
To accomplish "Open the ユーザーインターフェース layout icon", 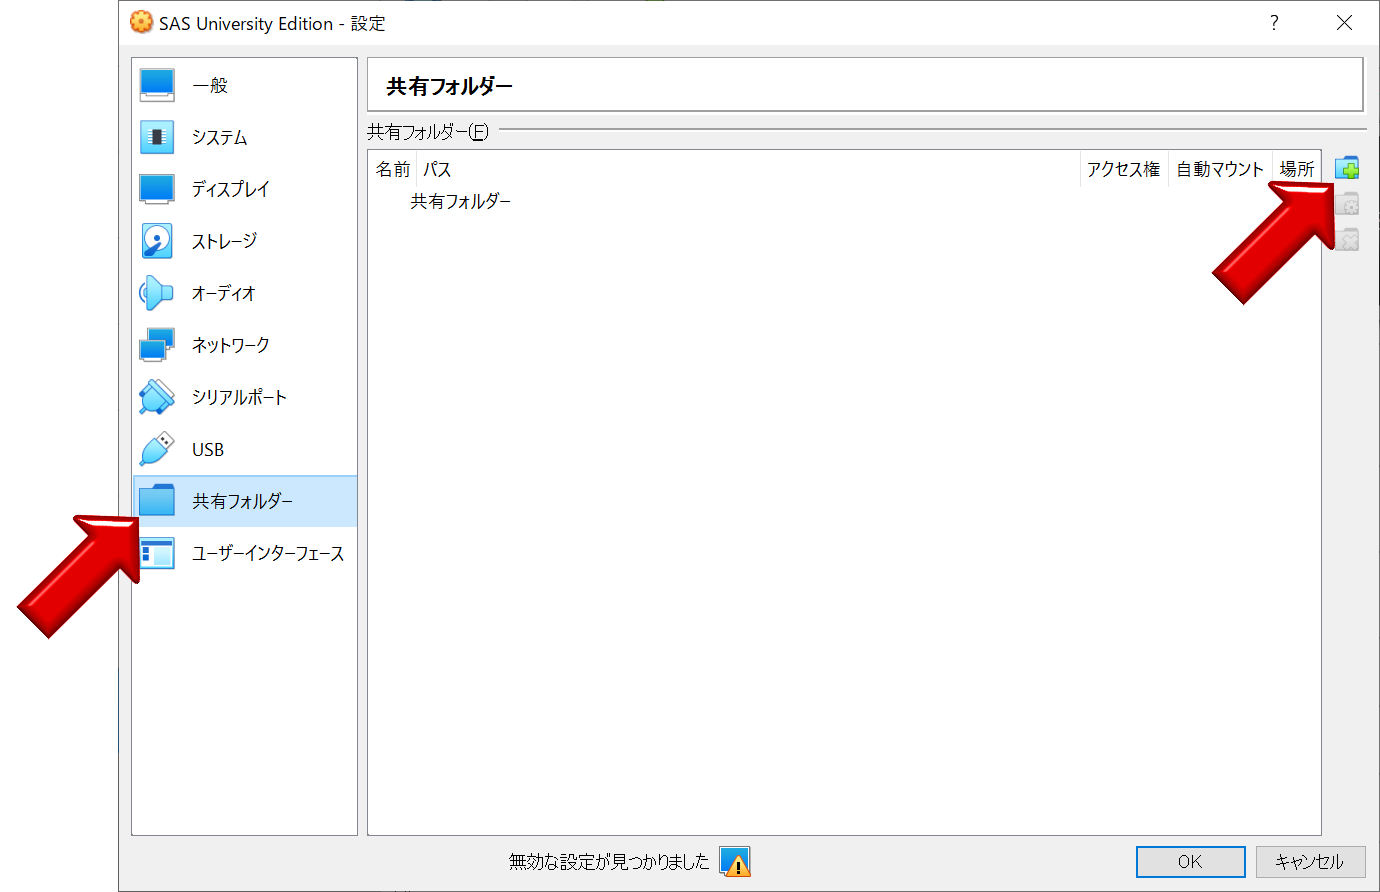I will [157, 553].
